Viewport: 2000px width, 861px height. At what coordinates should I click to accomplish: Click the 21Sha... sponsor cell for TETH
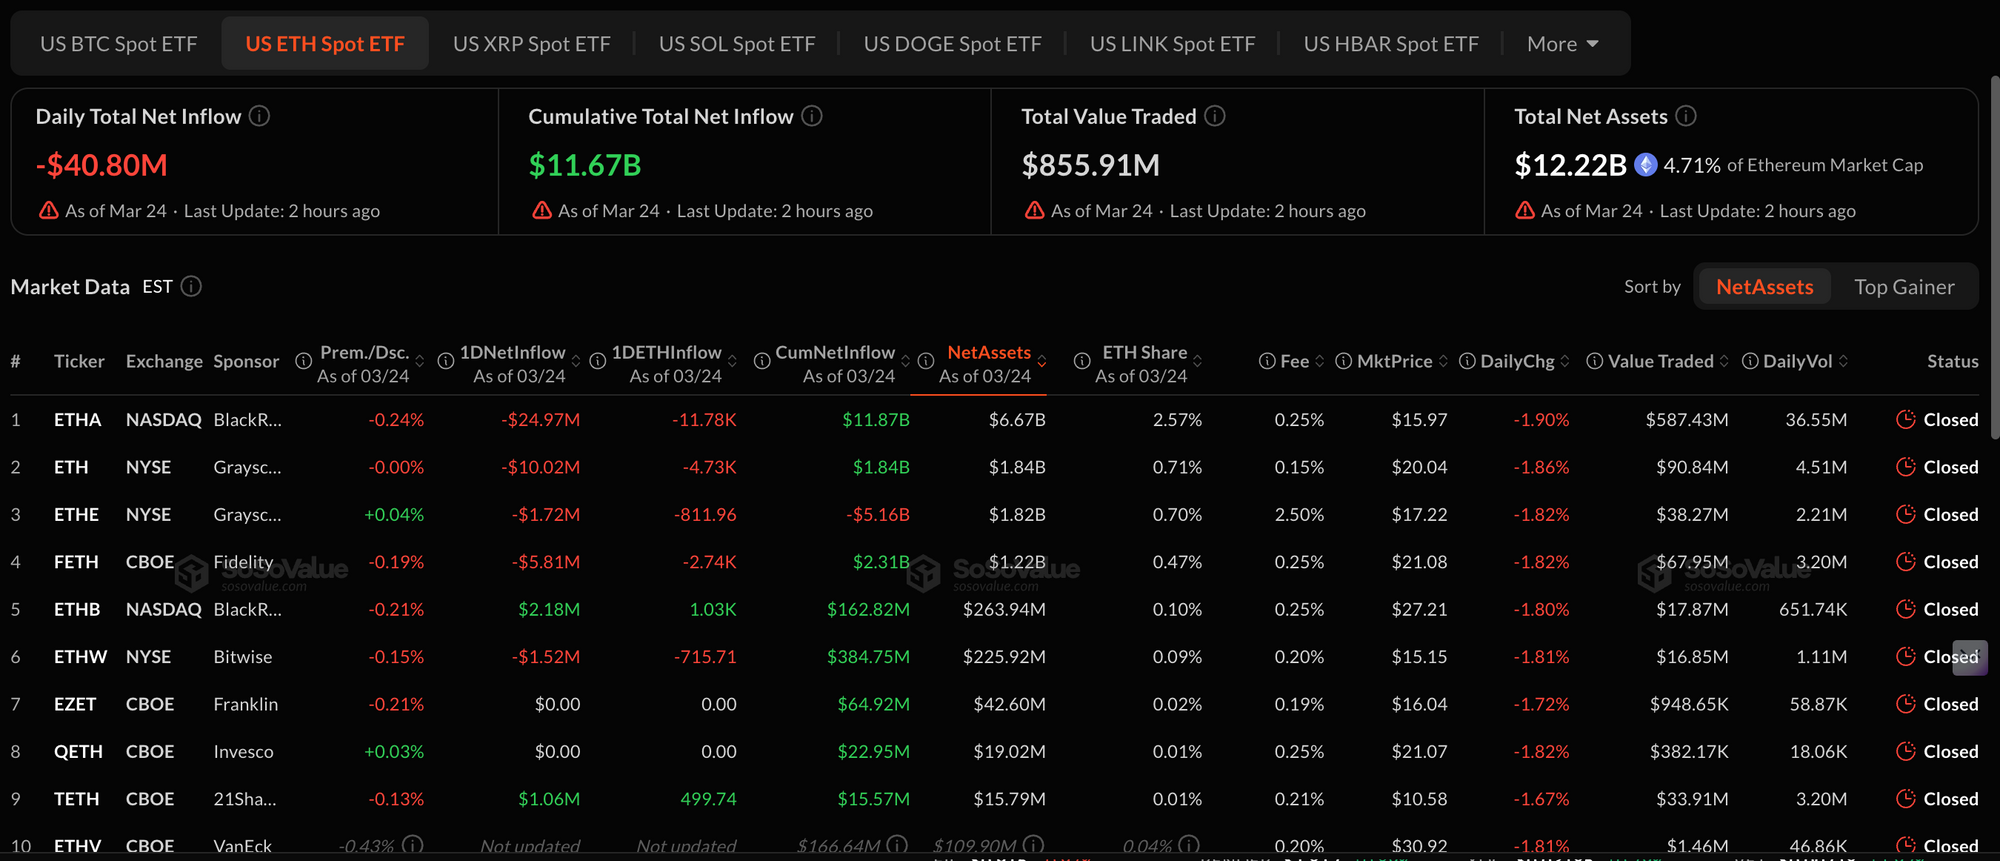245,799
